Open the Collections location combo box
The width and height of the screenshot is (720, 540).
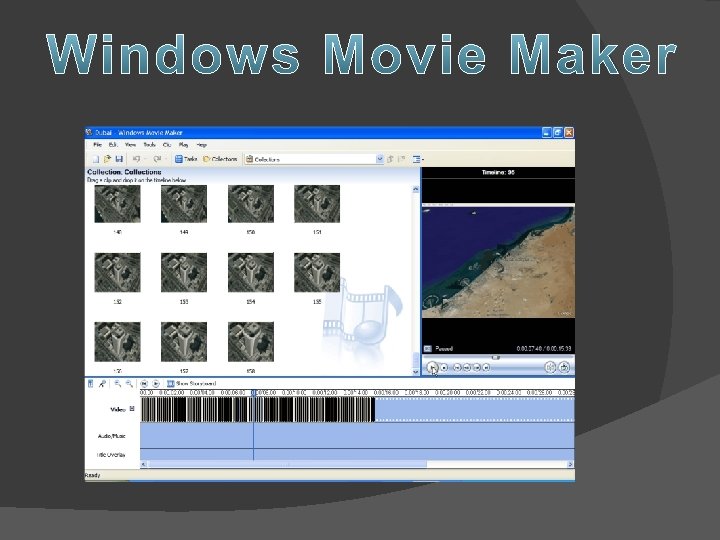point(314,159)
